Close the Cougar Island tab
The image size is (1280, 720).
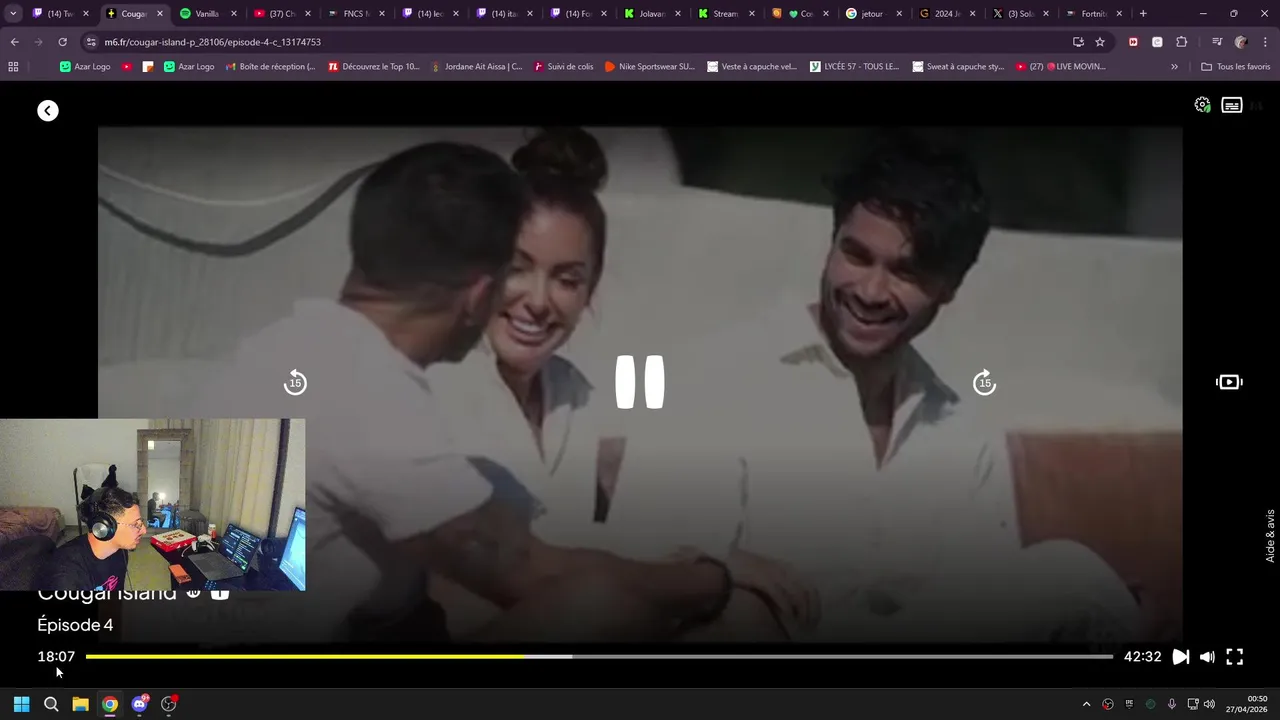point(160,14)
